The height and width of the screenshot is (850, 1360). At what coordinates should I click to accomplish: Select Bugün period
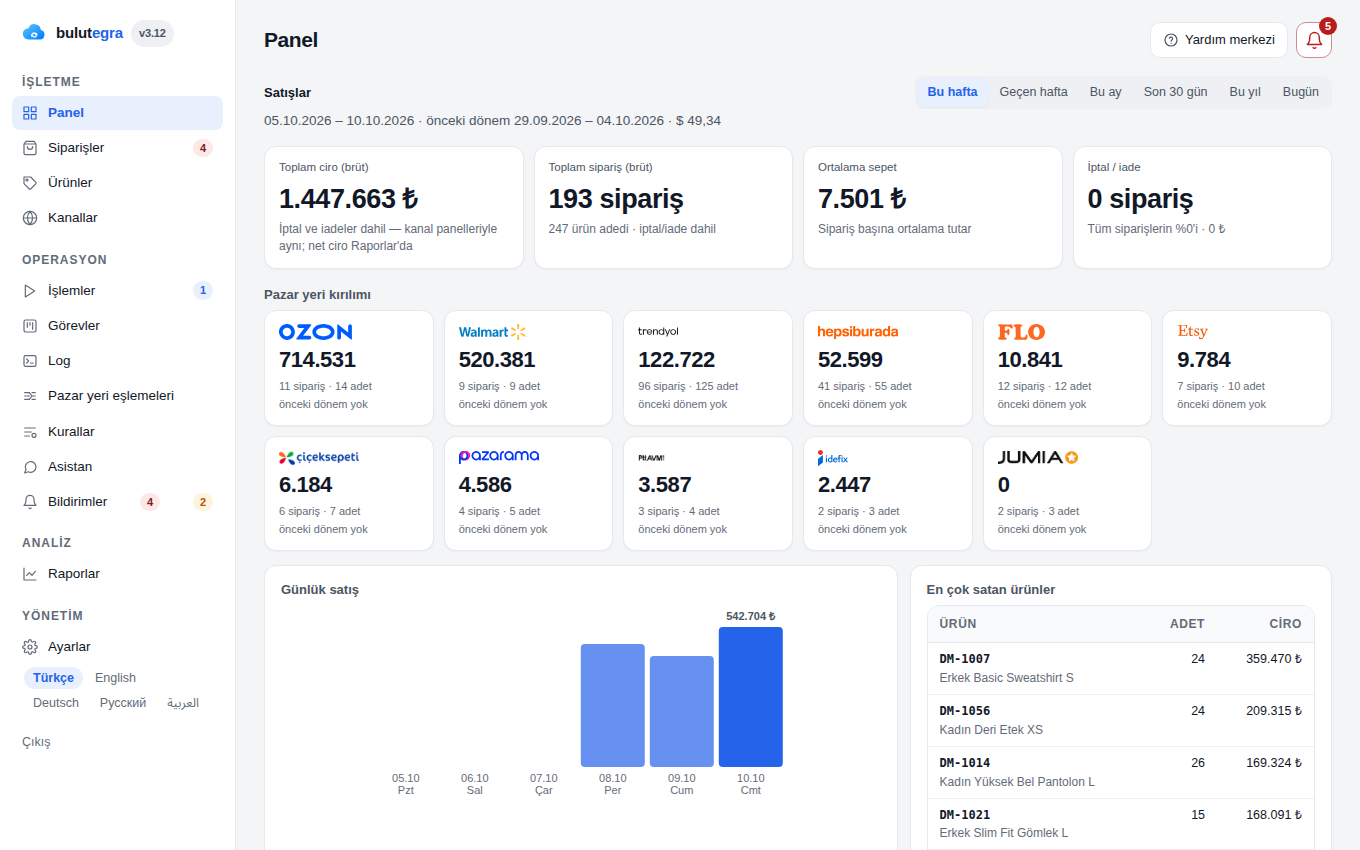coord(1300,92)
